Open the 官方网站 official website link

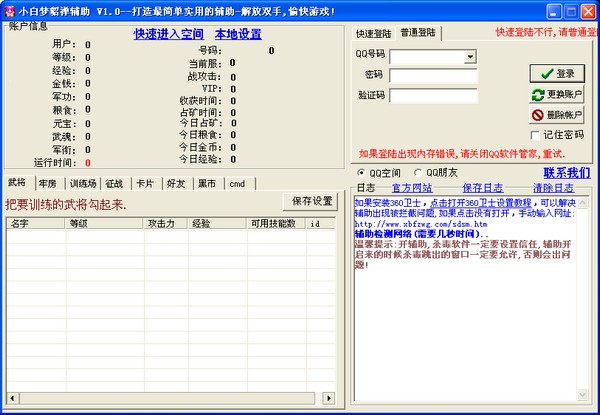pyautogui.click(x=412, y=188)
